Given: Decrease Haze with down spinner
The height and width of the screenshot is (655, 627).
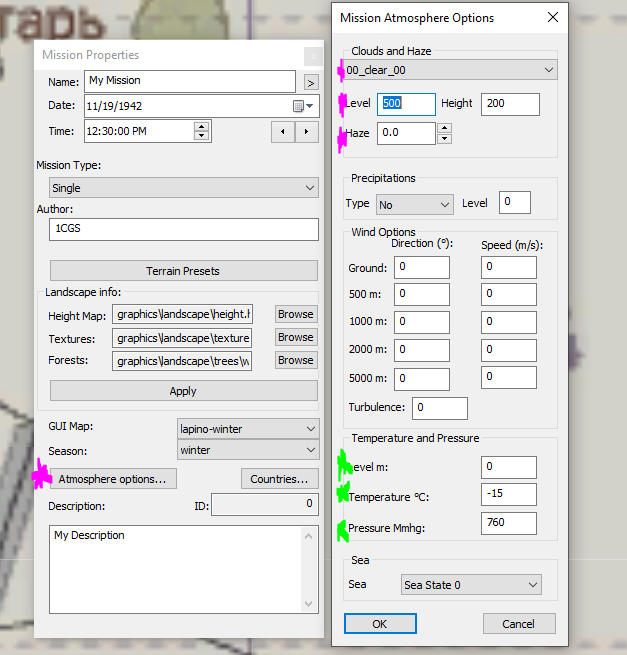Looking at the screenshot, I should tap(444, 139).
